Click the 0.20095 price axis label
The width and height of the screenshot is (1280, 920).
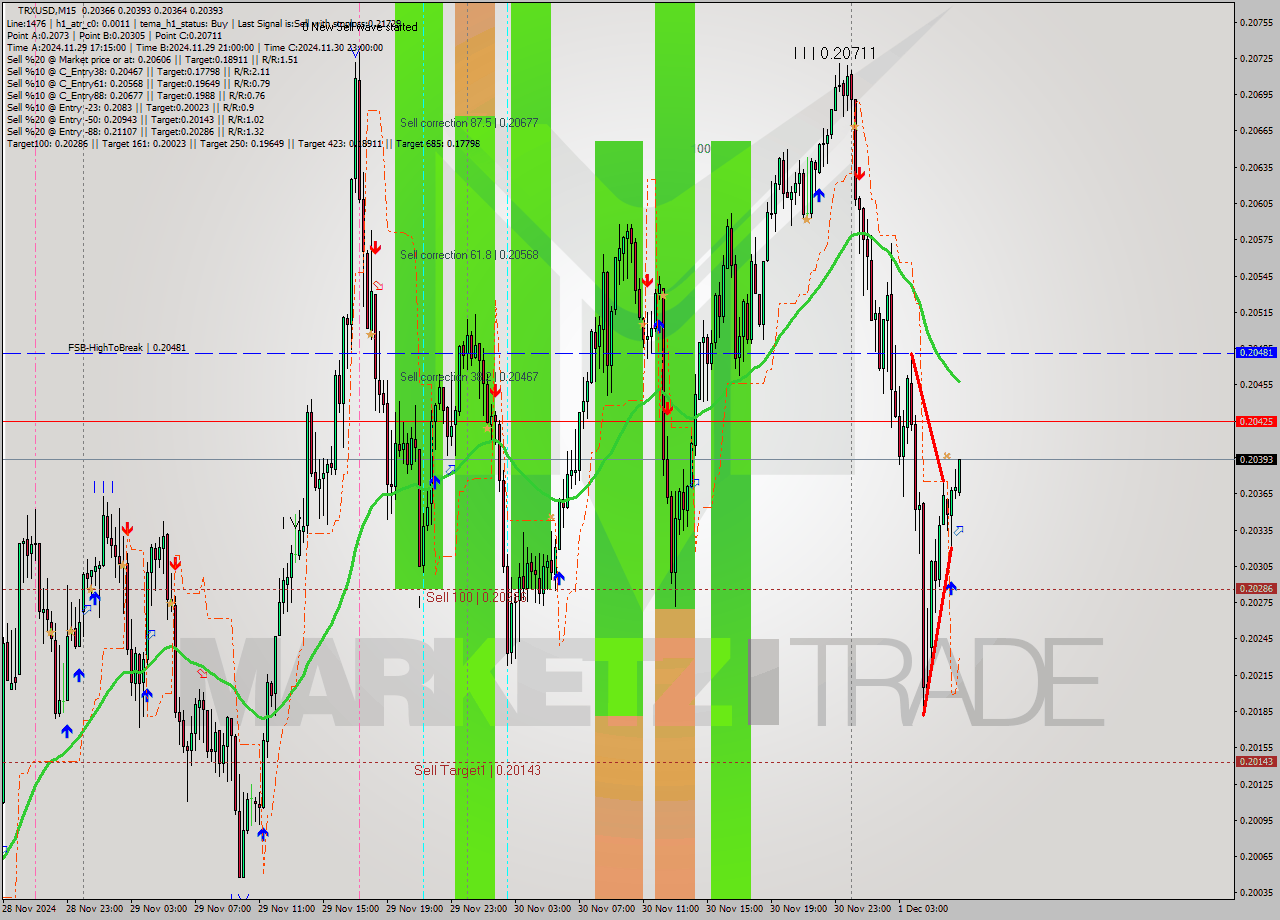(1257, 820)
